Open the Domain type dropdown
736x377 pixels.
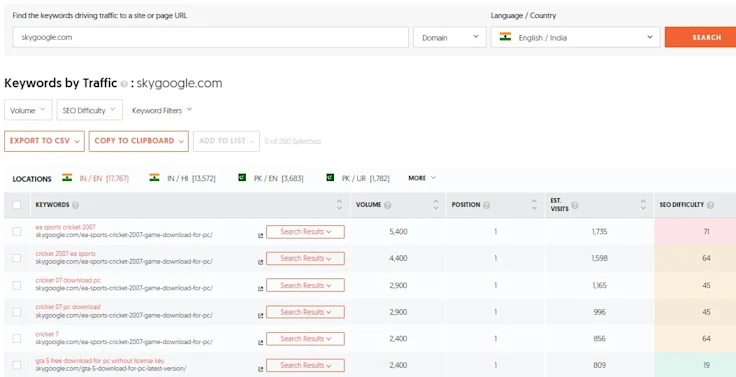450,37
